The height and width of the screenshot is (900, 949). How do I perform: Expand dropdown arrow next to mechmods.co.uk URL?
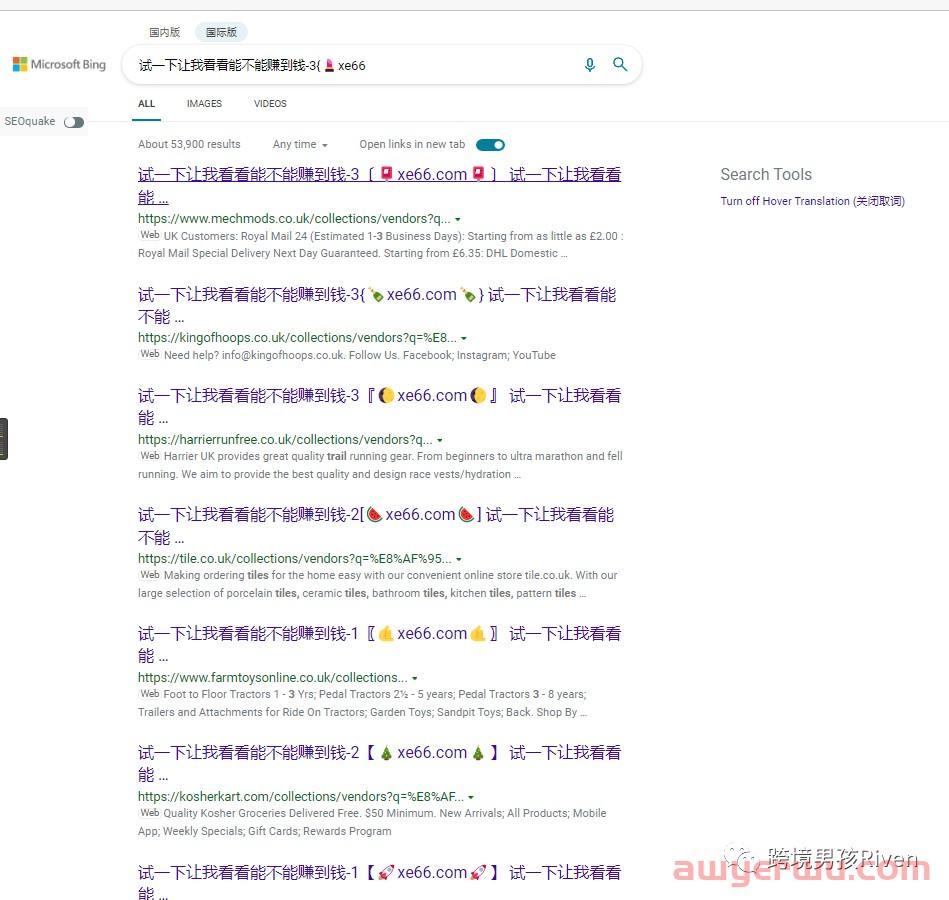(x=458, y=219)
